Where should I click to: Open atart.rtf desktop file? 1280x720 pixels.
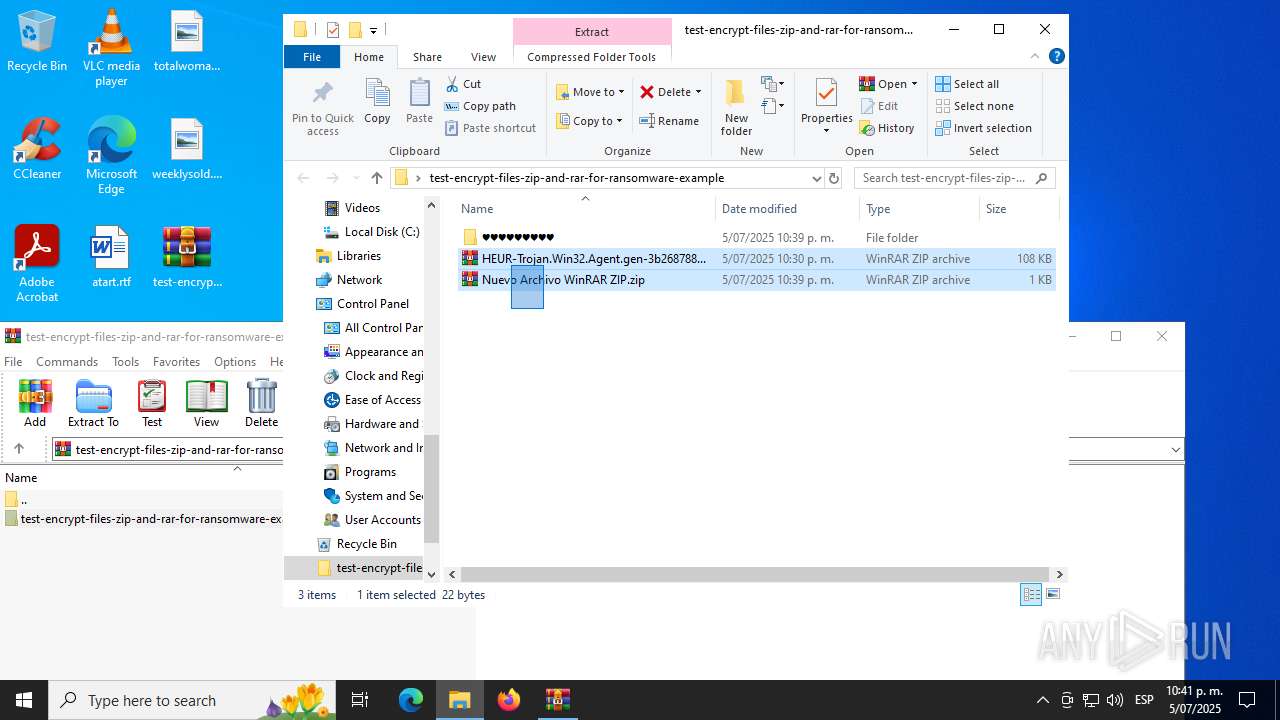[x=111, y=257]
